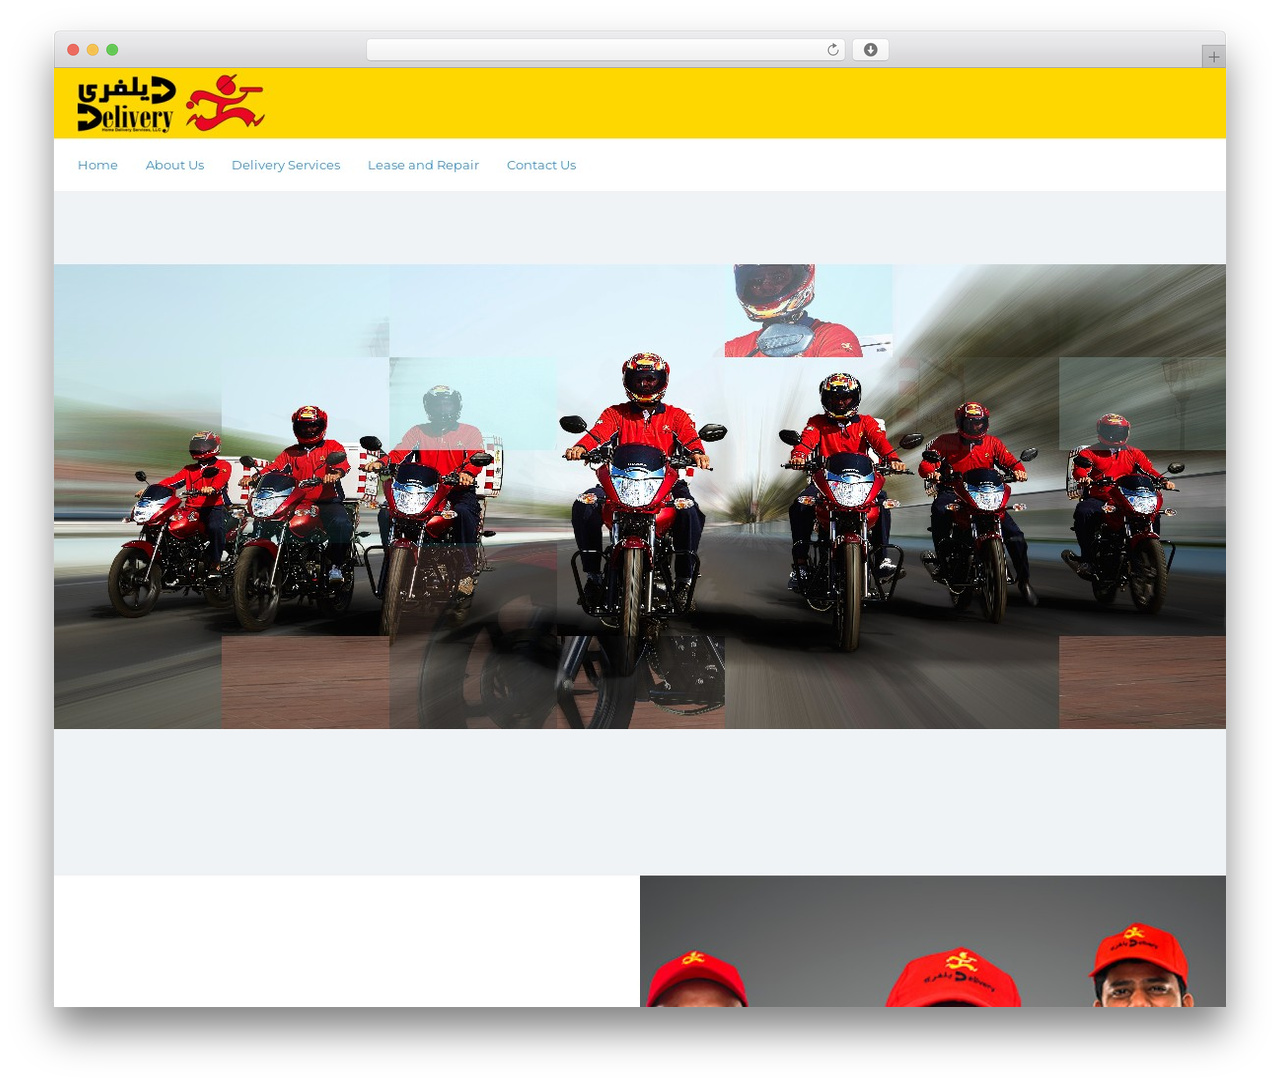Click the motorcycle riders banner image
This screenshot has width=1280, height=1084.
640,496
